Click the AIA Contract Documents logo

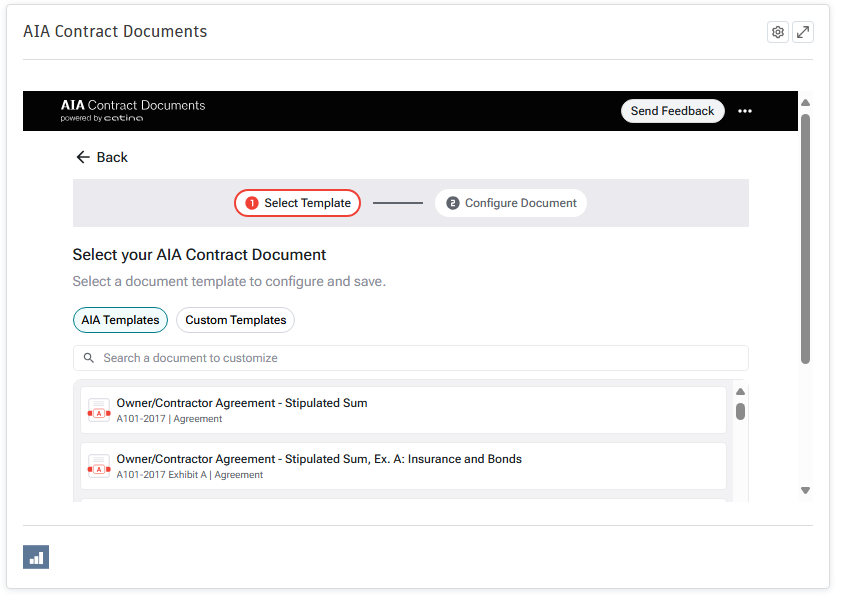(x=133, y=111)
